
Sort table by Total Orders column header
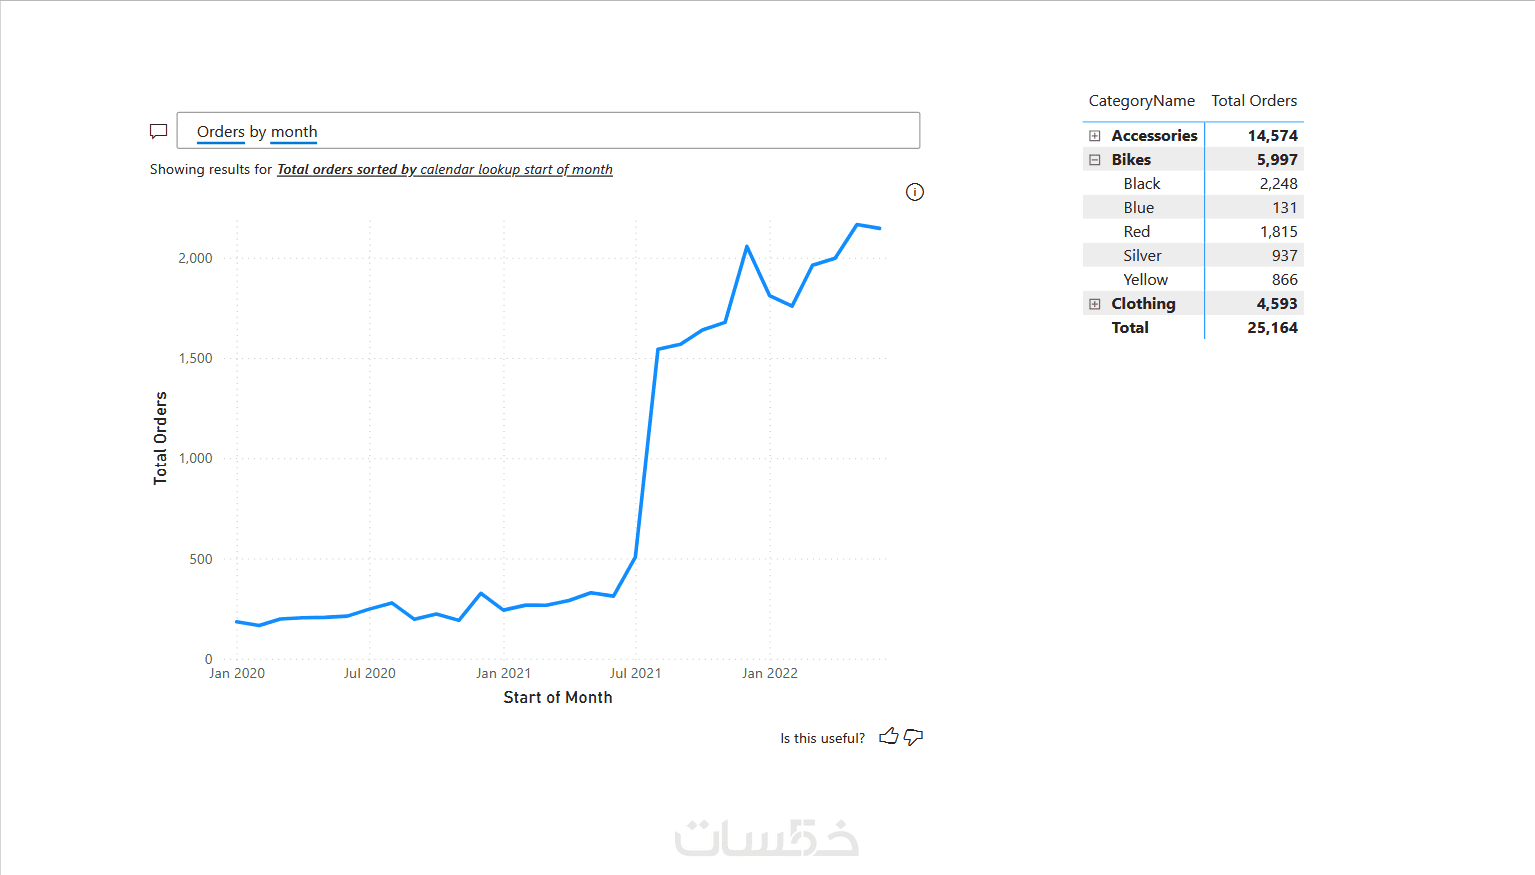click(x=1254, y=101)
